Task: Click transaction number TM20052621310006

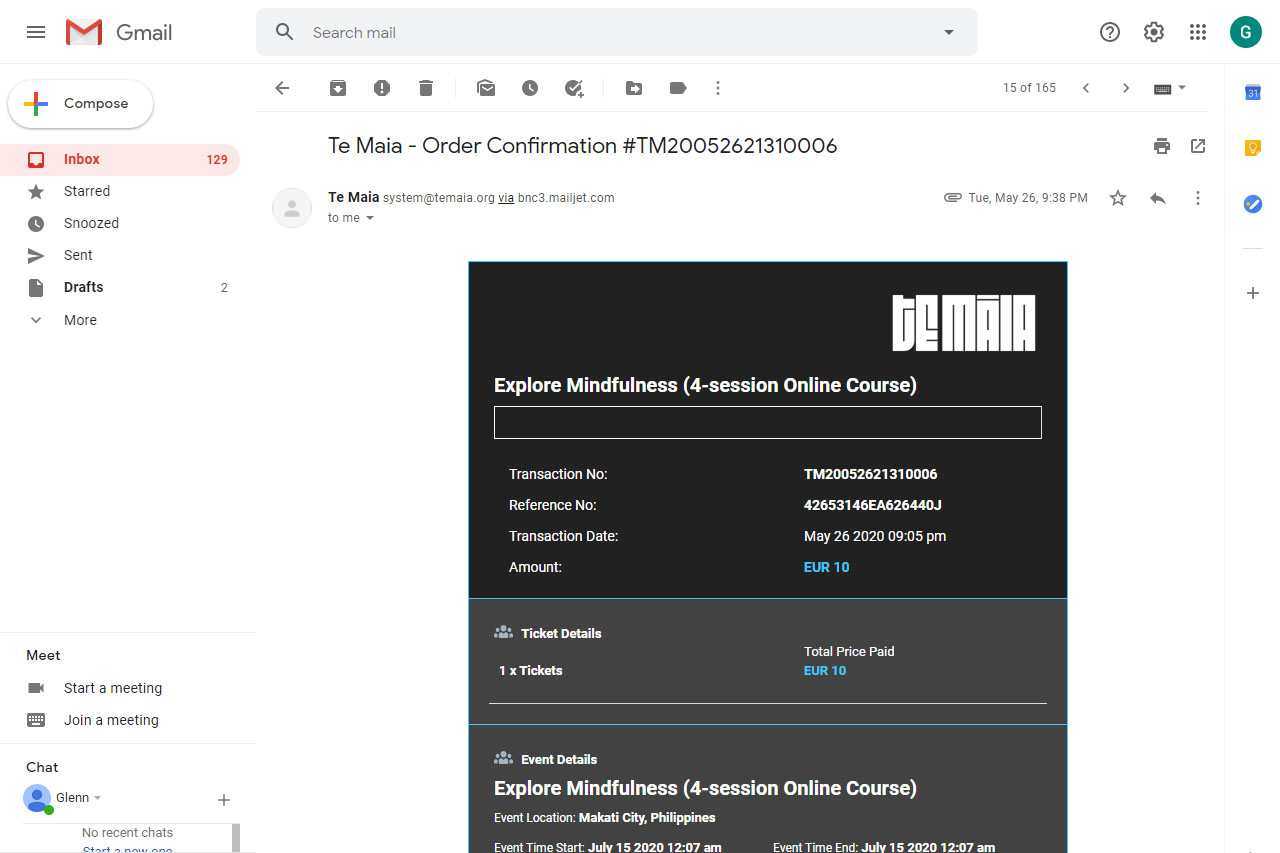Action: [x=870, y=474]
